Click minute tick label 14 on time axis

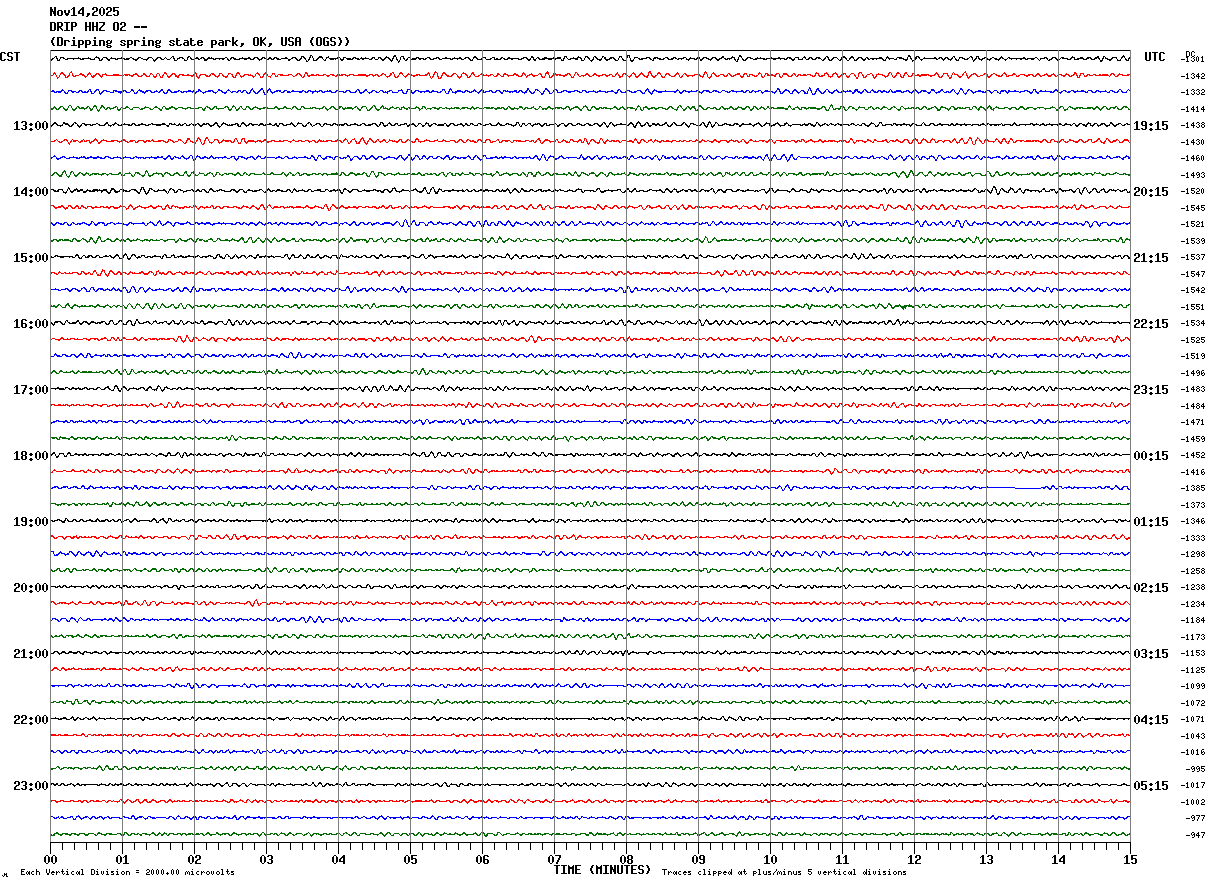tap(1058, 859)
